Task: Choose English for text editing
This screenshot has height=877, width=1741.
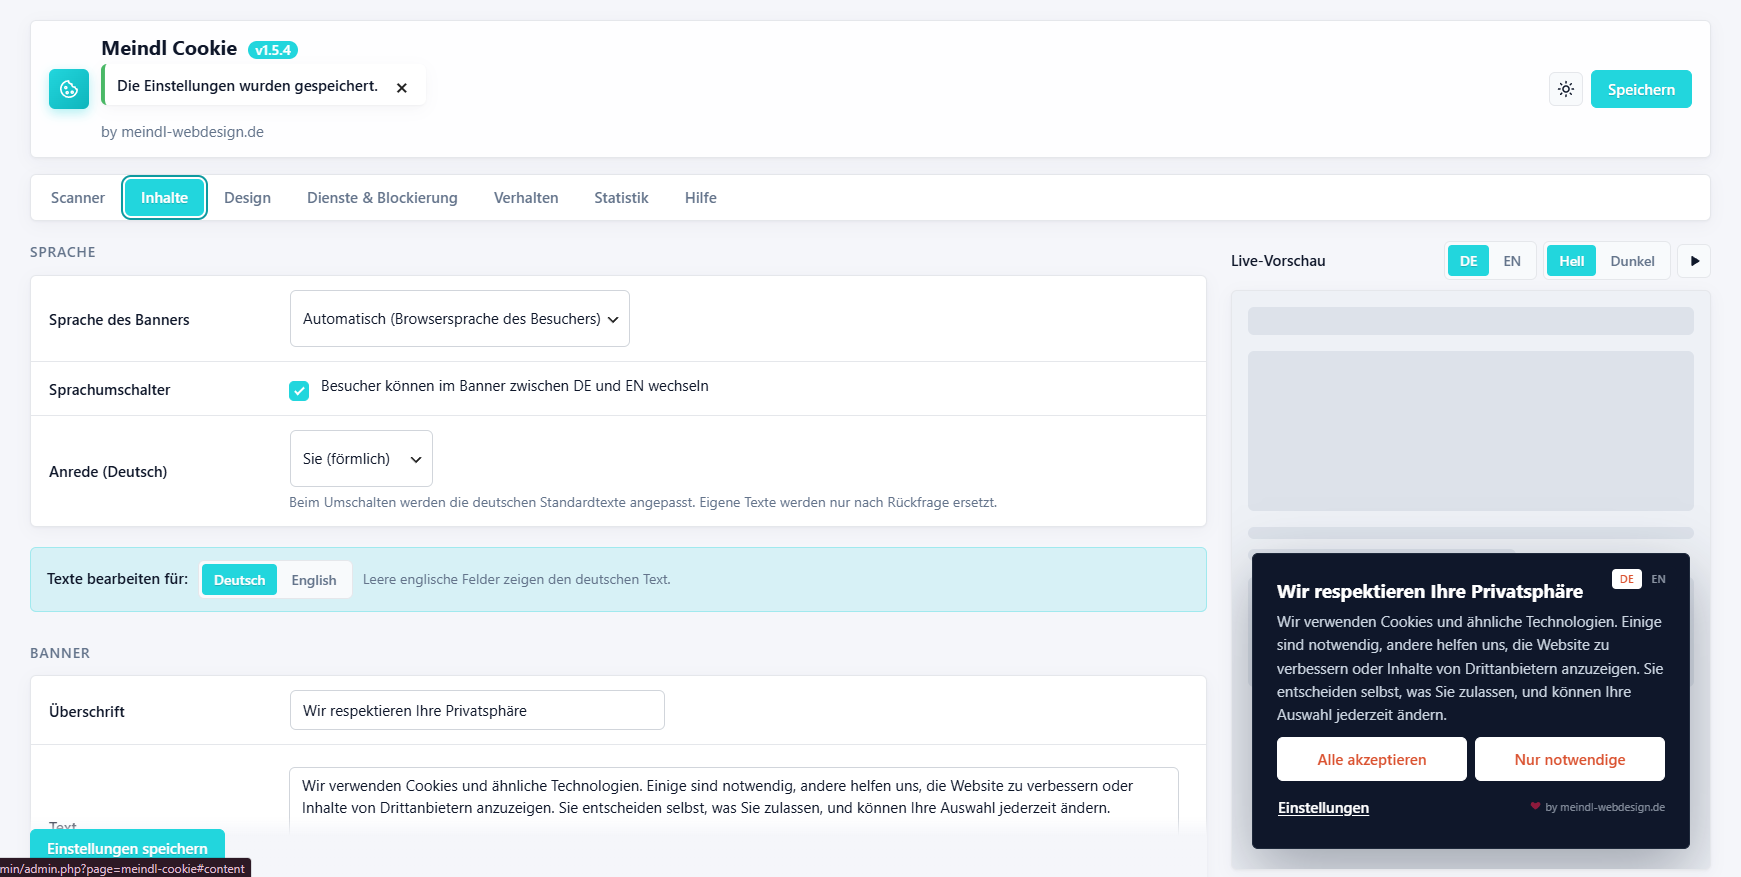Action: click(314, 580)
